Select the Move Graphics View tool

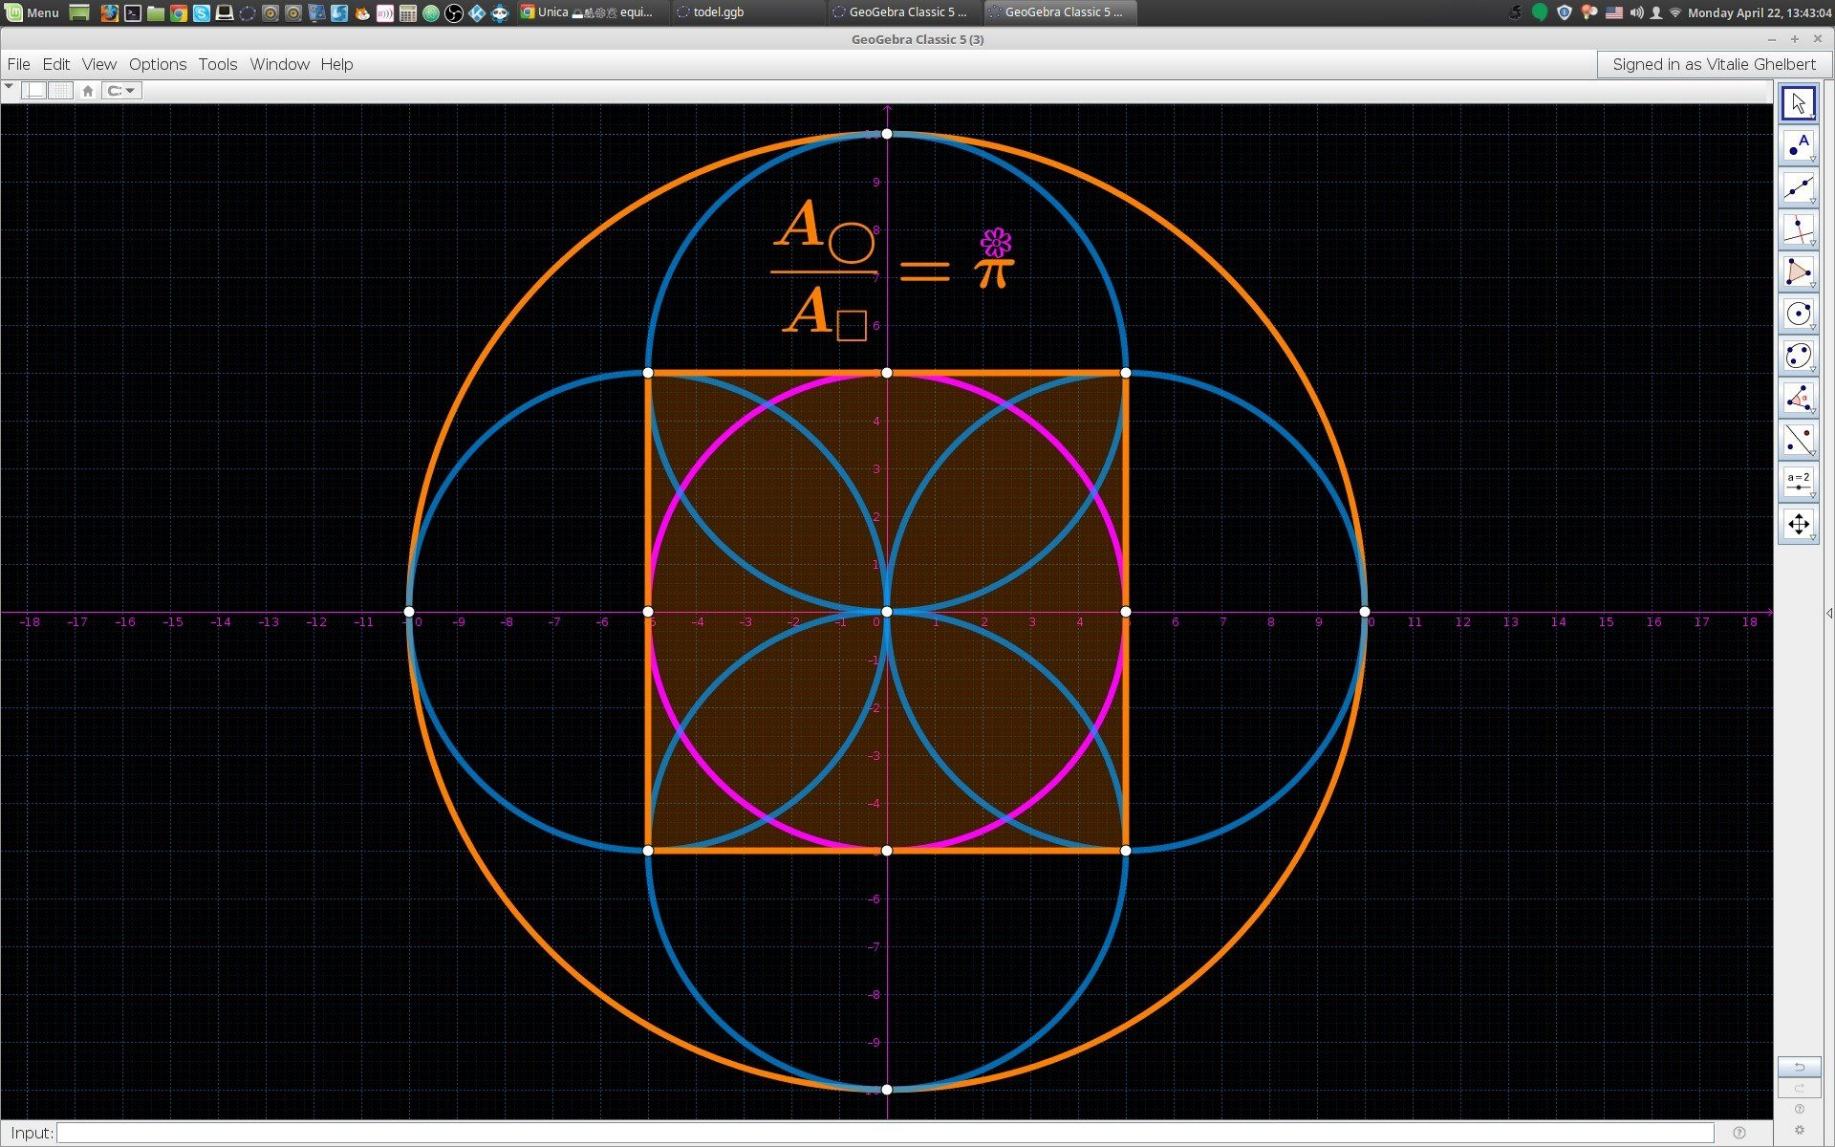[x=1798, y=524]
